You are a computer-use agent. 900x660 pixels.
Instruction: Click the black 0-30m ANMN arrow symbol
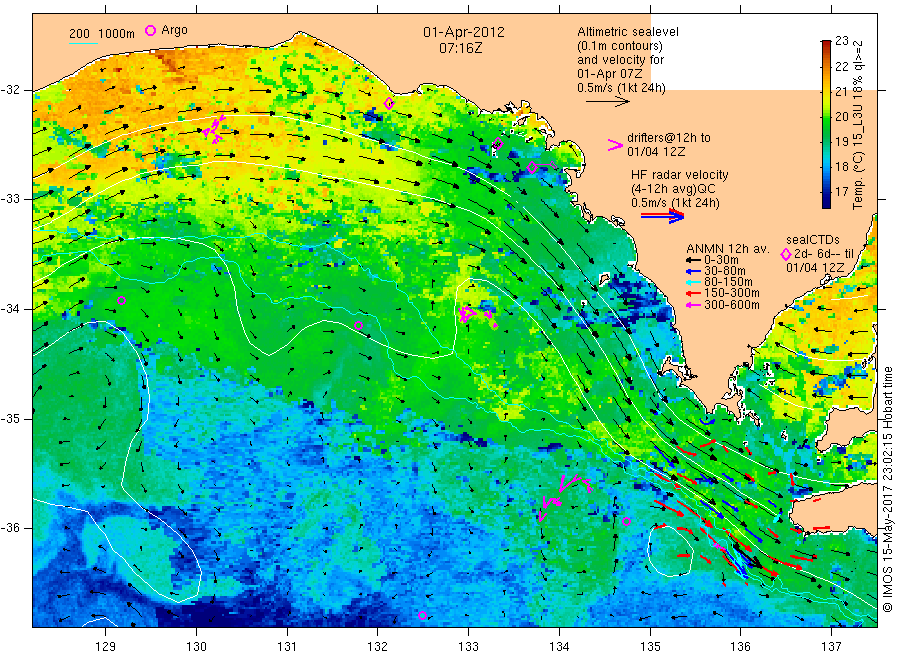(693, 260)
